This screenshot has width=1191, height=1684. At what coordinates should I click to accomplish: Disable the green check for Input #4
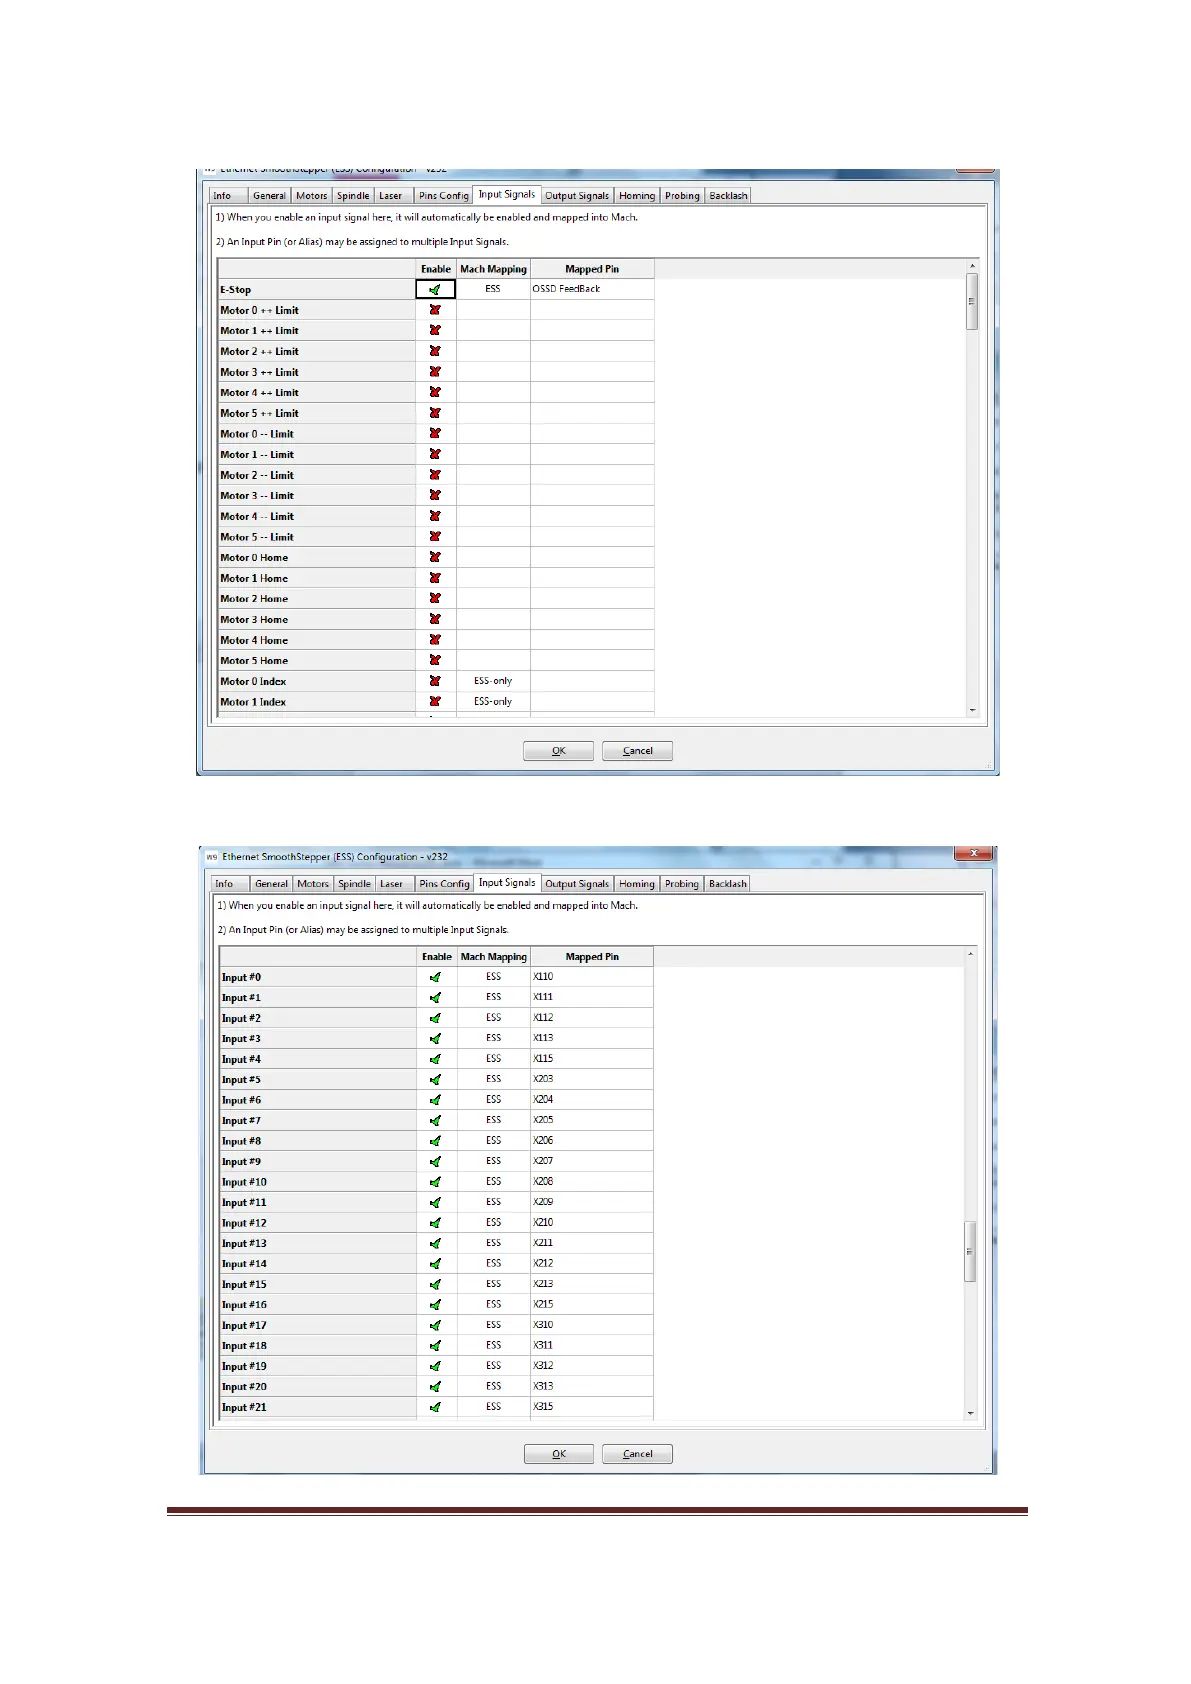435,1059
